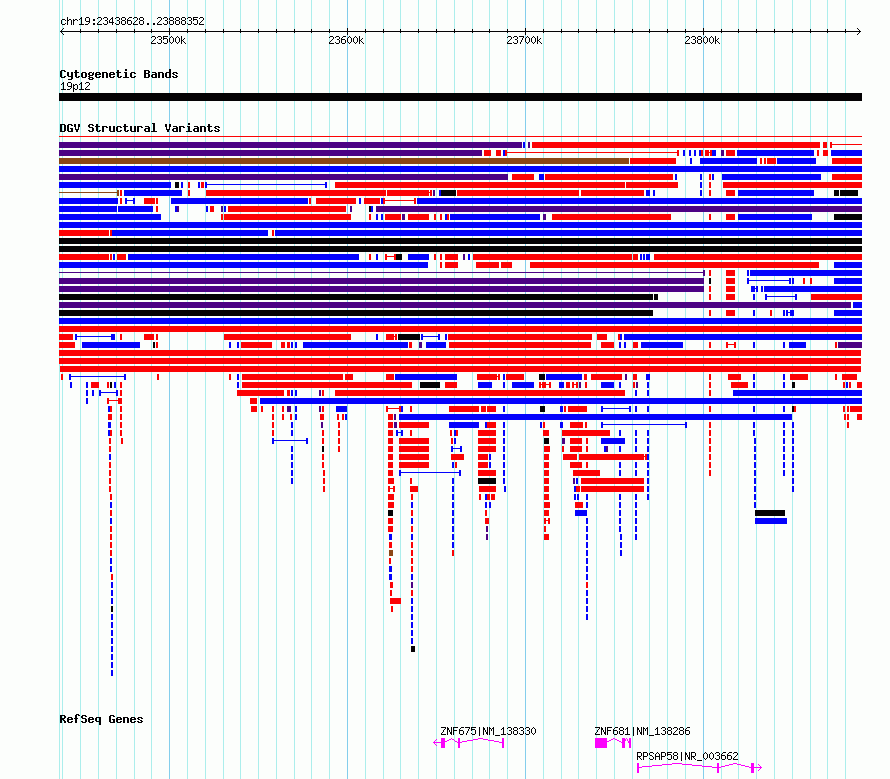This screenshot has width=890, height=779.
Task: Click the 23700k ruler tick label
Action: (524, 40)
